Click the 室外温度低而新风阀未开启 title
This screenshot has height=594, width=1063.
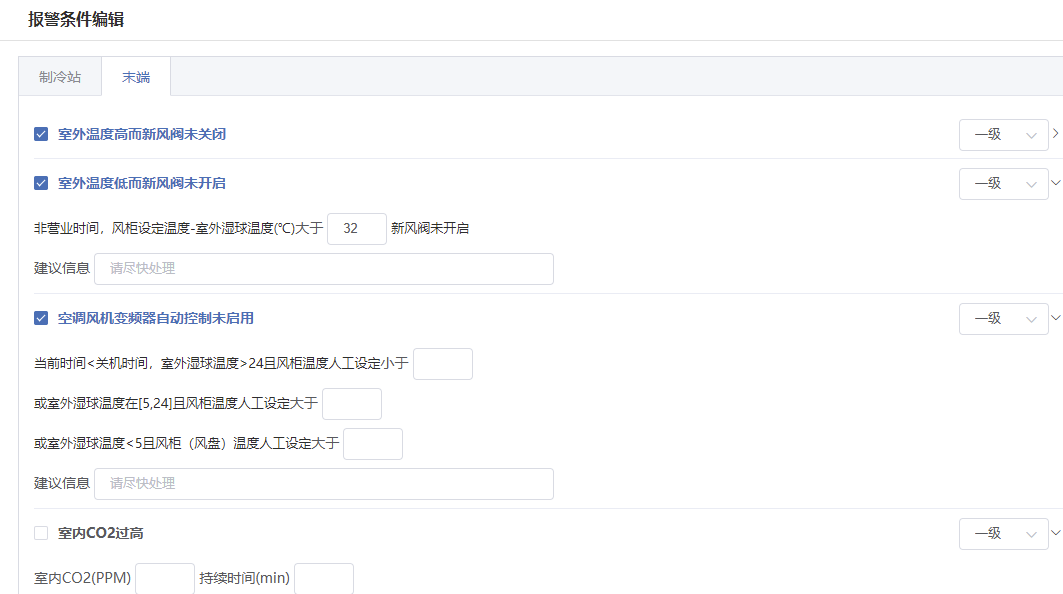142,183
